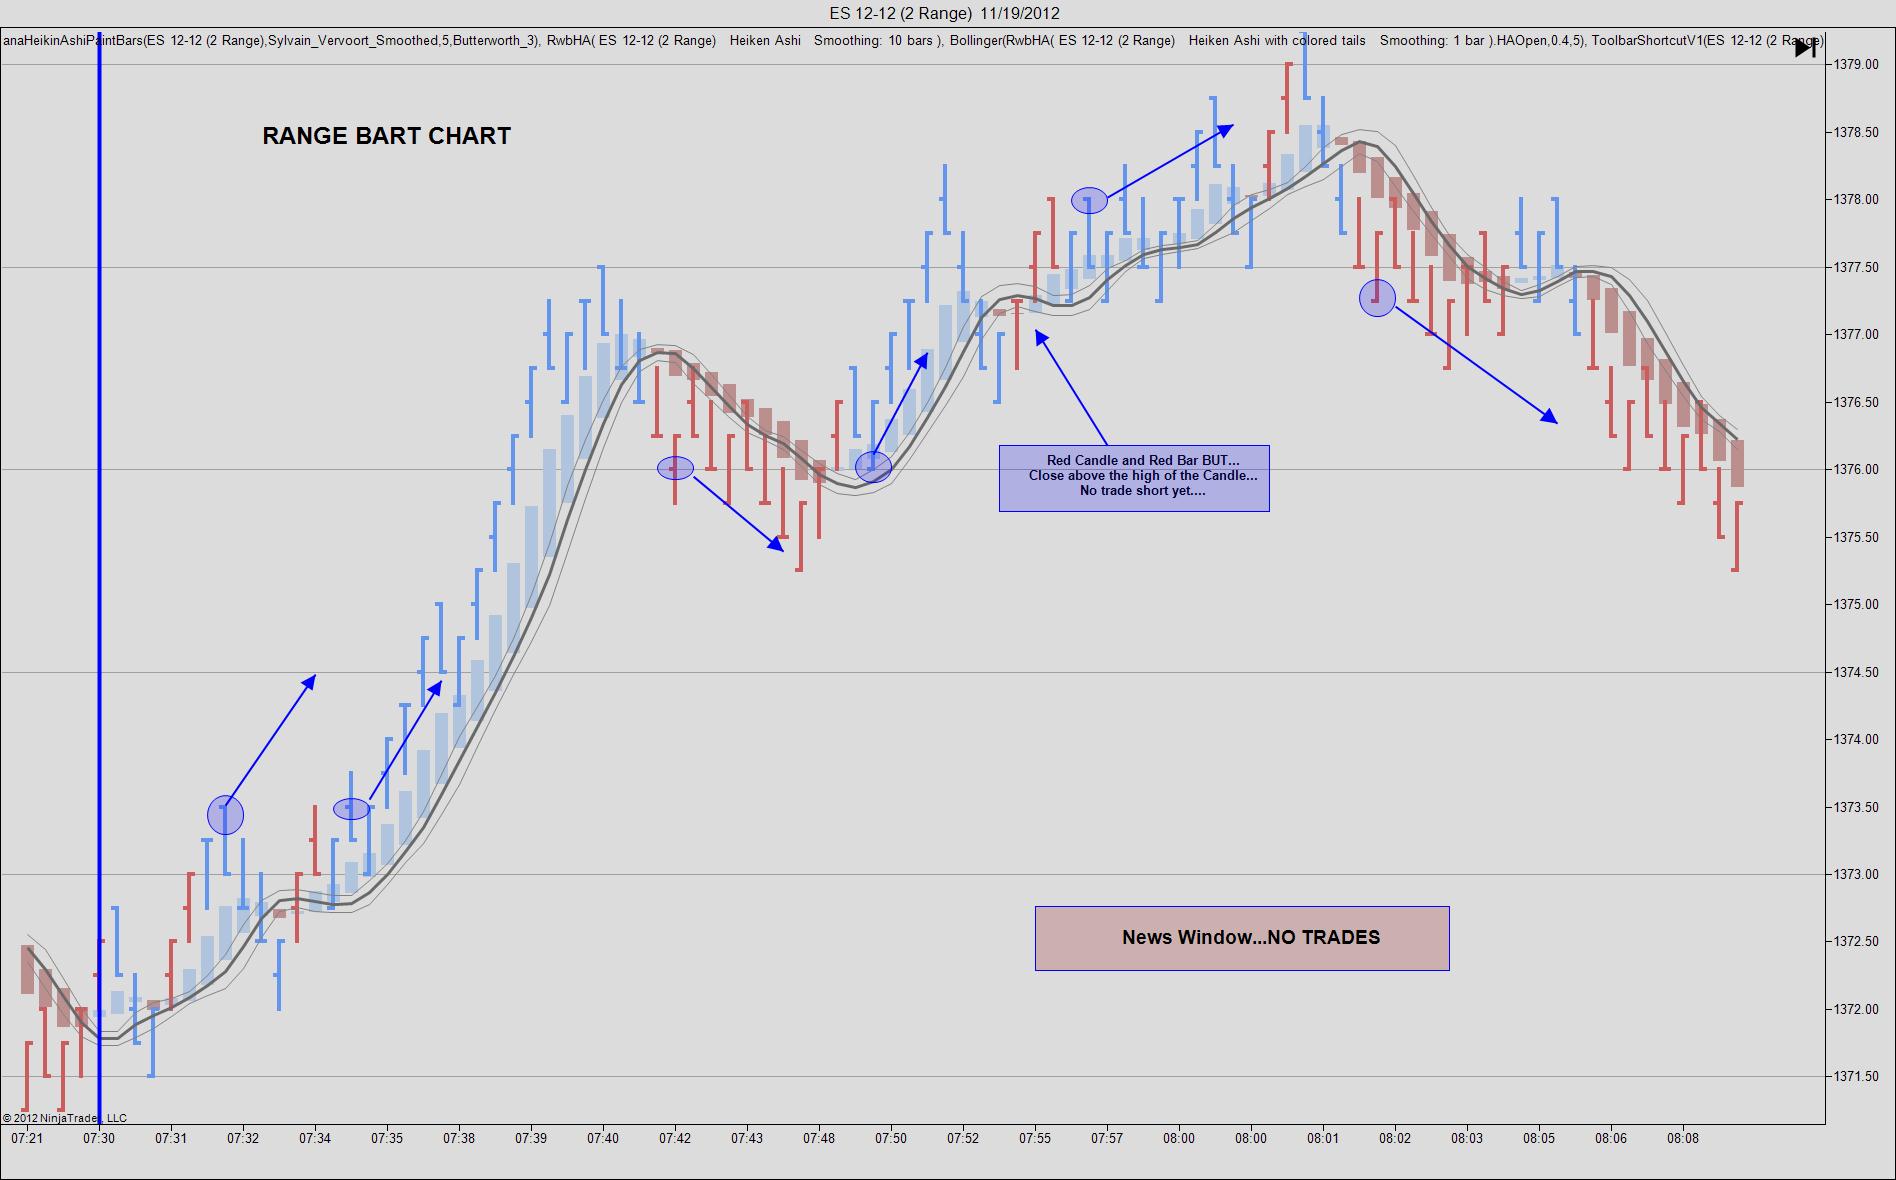Click the 07:43 time axis label
Viewport: 1896px width, 1180px height.
click(x=747, y=1138)
